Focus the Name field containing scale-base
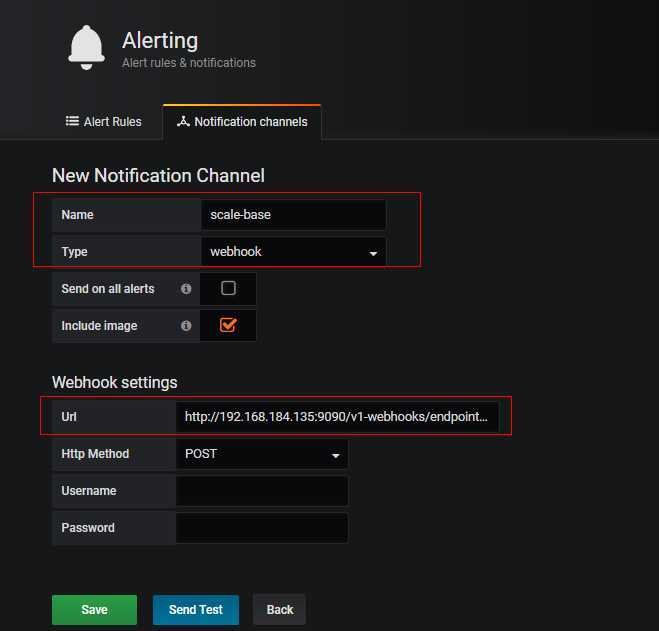 coord(293,215)
